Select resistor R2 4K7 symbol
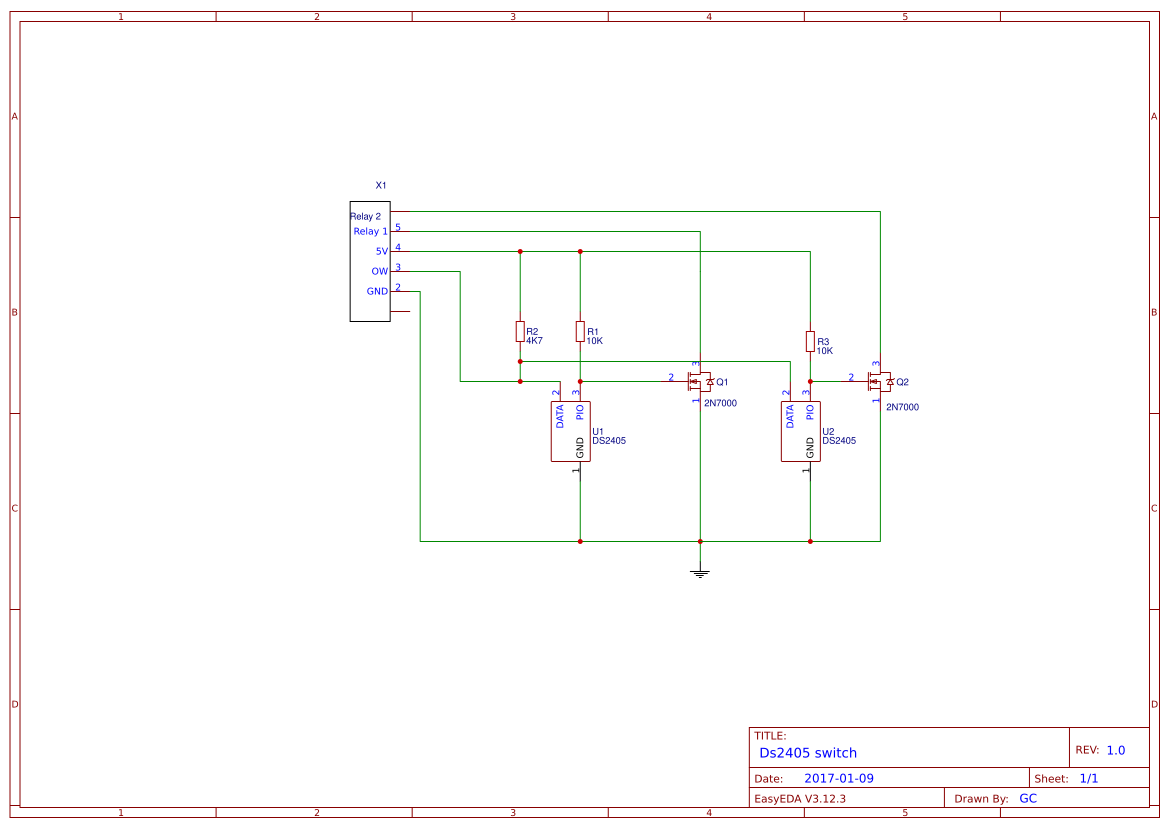1171x828 pixels. [520, 333]
